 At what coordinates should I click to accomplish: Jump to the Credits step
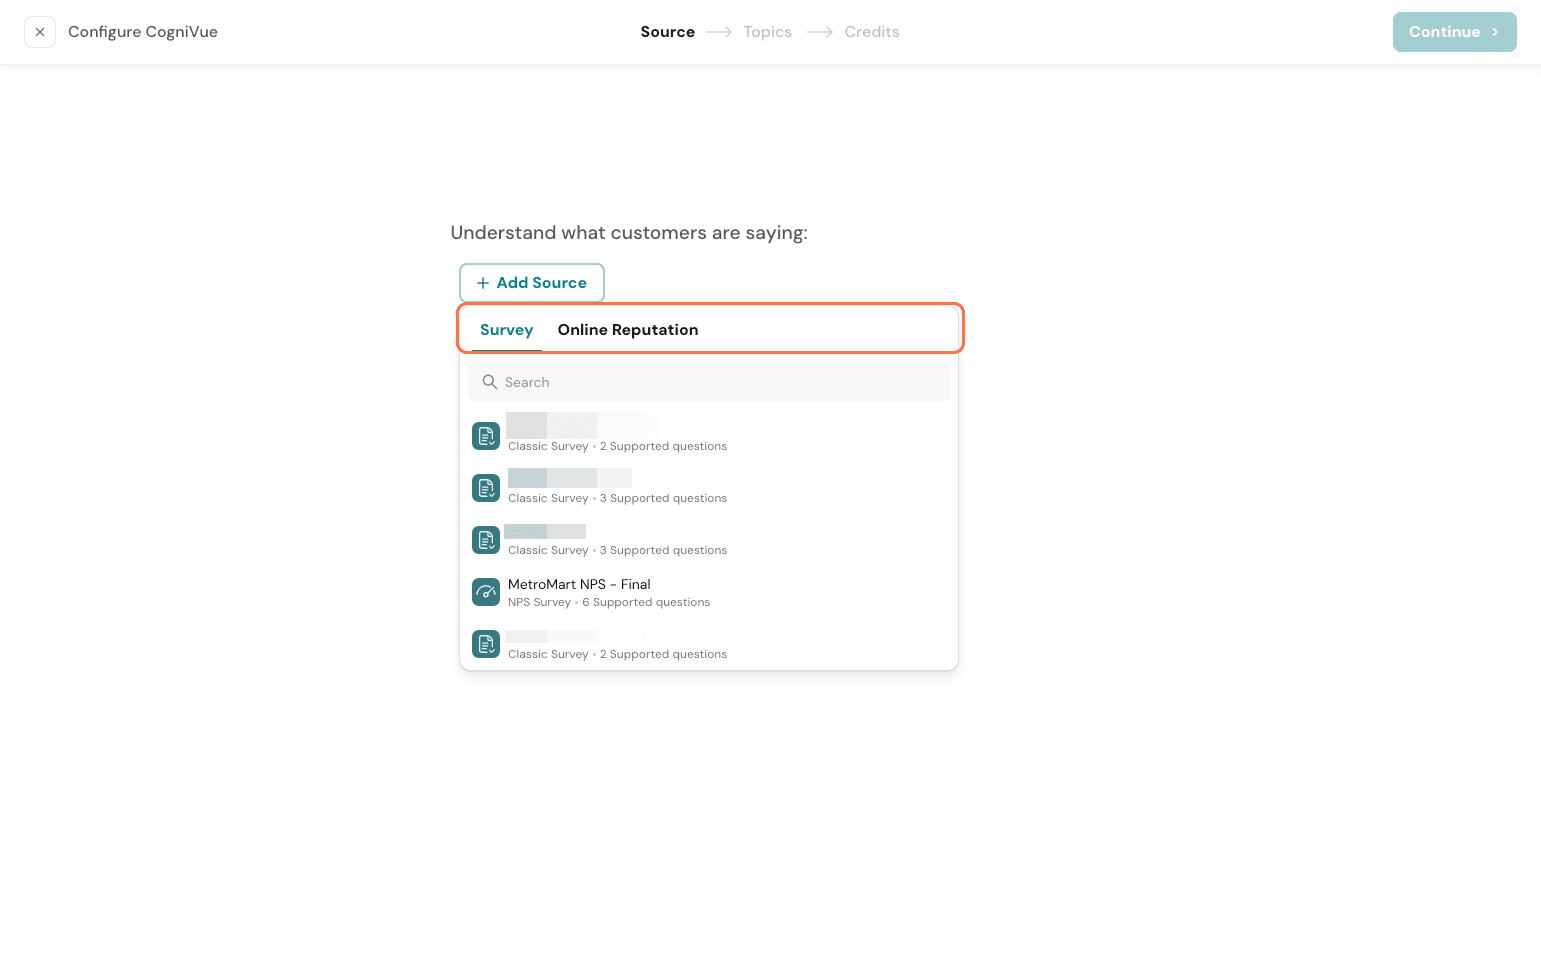[871, 32]
